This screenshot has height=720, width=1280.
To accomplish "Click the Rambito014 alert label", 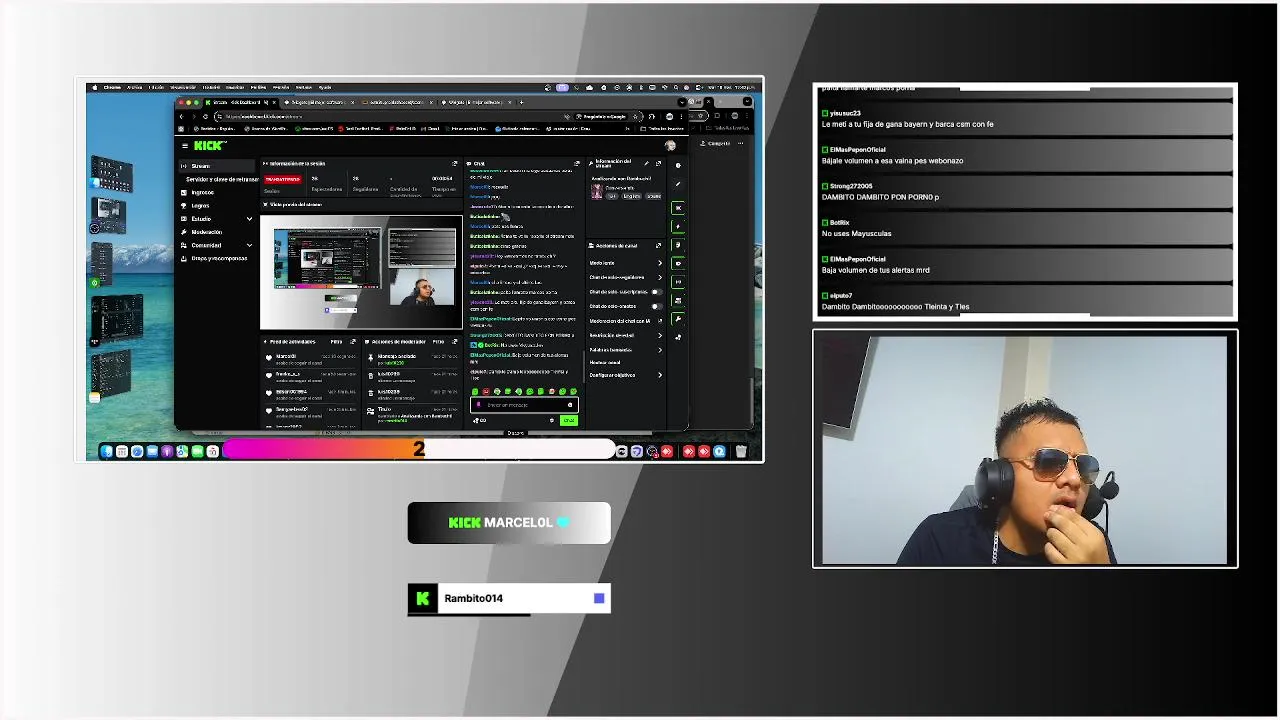I will pos(473,598).
